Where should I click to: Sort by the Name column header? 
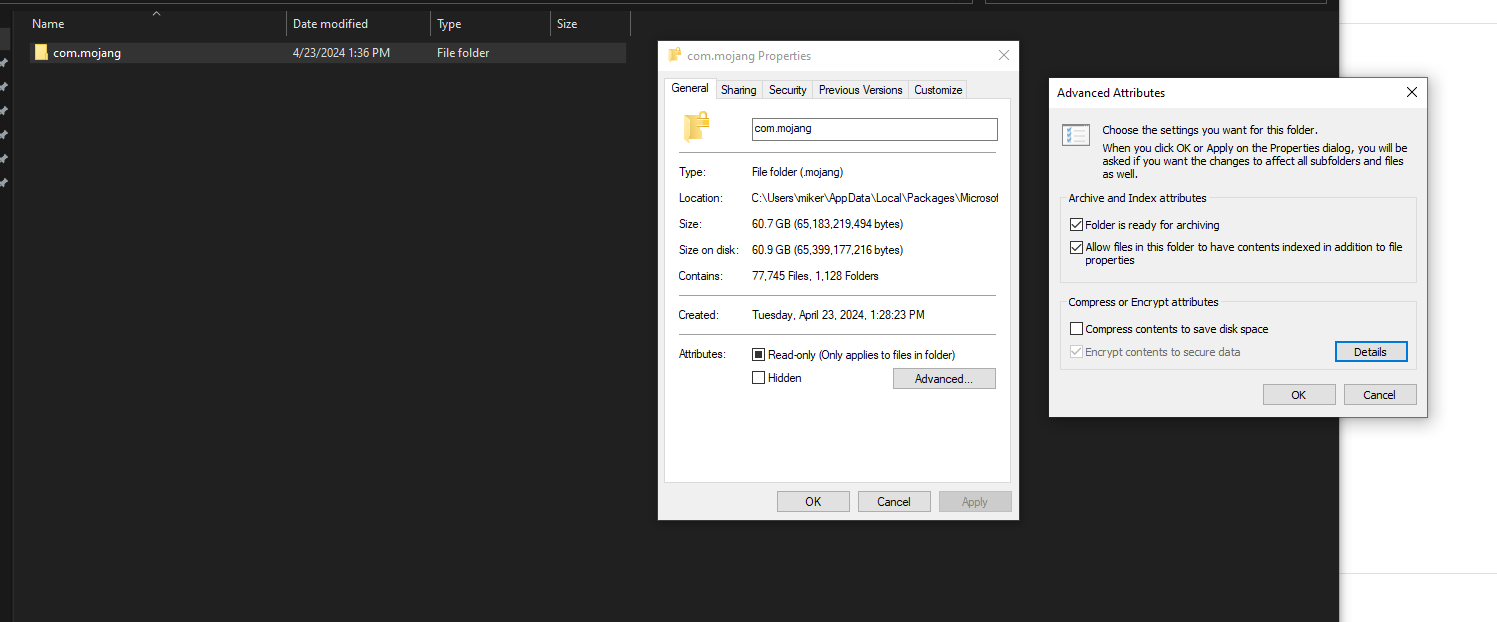coord(157,24)
